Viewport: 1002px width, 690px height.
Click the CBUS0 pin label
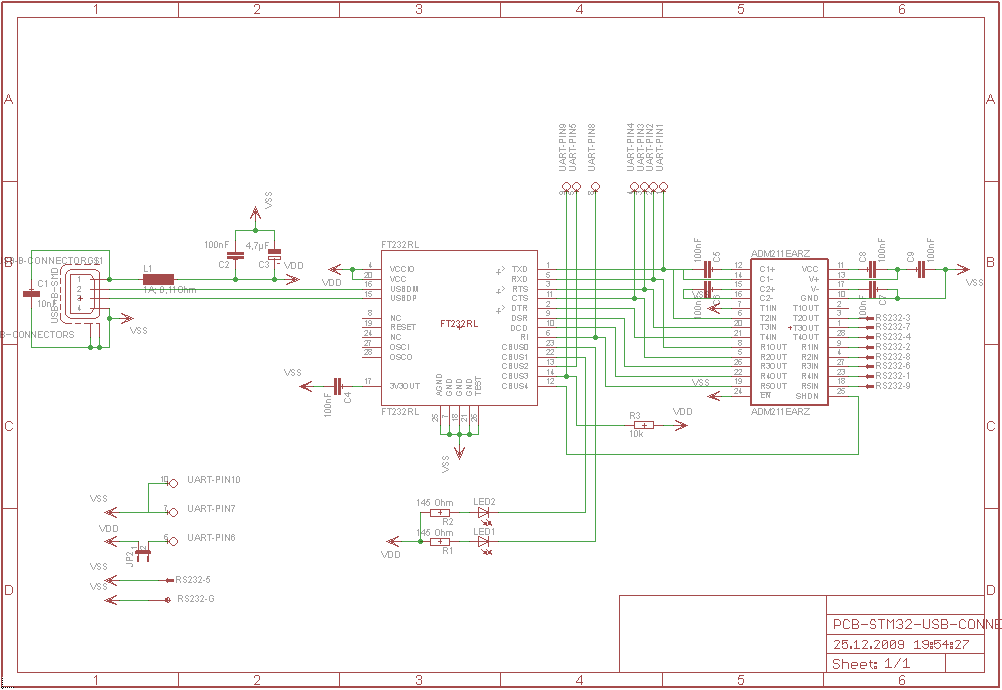coord(515,348)
